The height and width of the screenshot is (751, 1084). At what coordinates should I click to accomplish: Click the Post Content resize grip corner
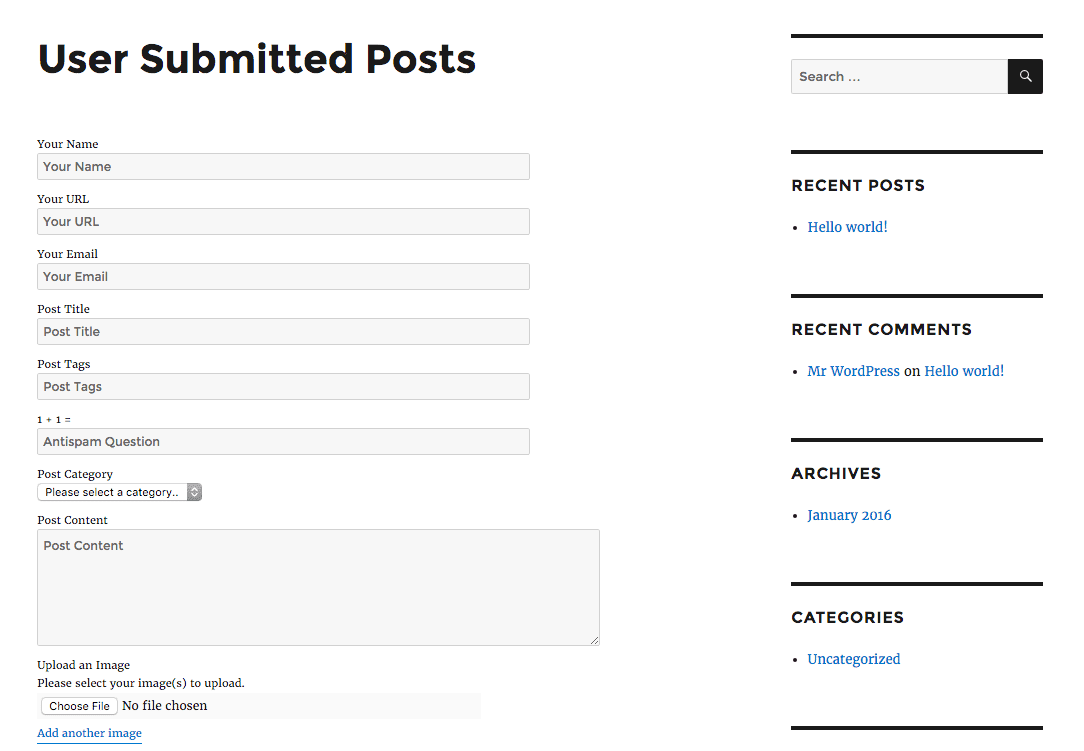pyautogui.click(x=594, y=641)
